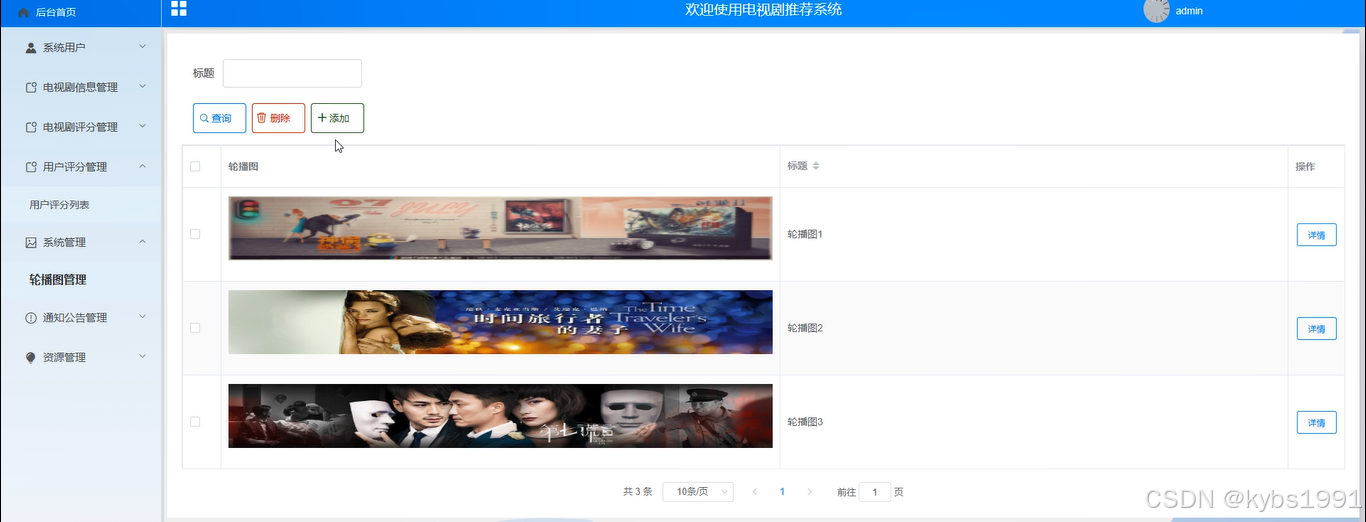Click the 电视剧信息管理 sidebar icon
Viewport: 1366px width, 522px height.
click(31, 87)
